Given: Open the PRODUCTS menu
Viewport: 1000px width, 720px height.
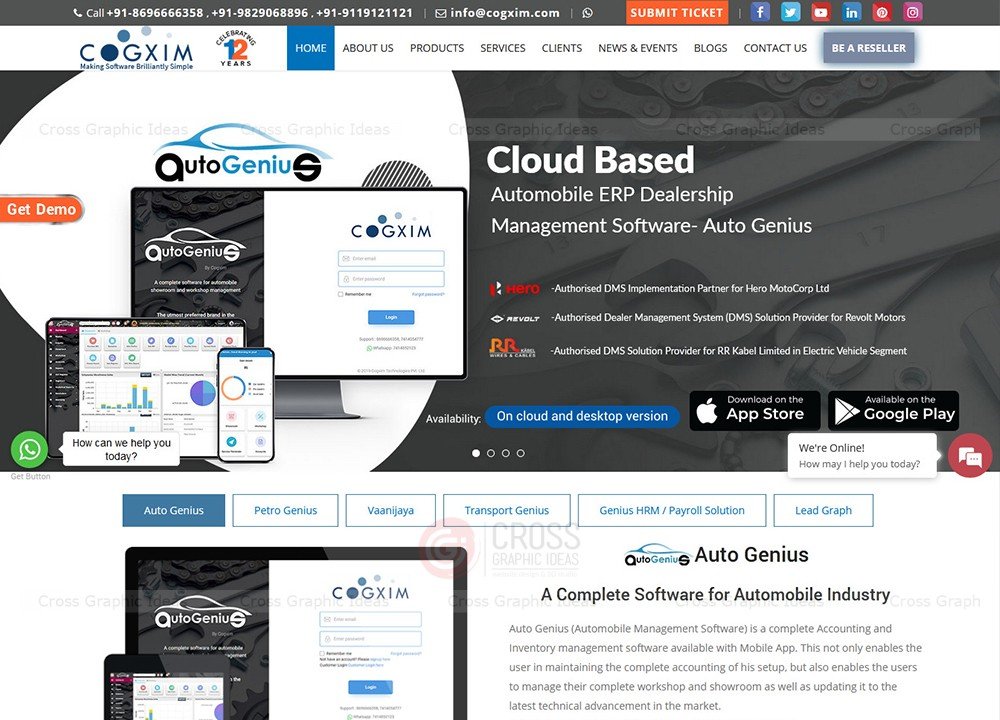Looking at the screenshot, I should tap(437, 48).
